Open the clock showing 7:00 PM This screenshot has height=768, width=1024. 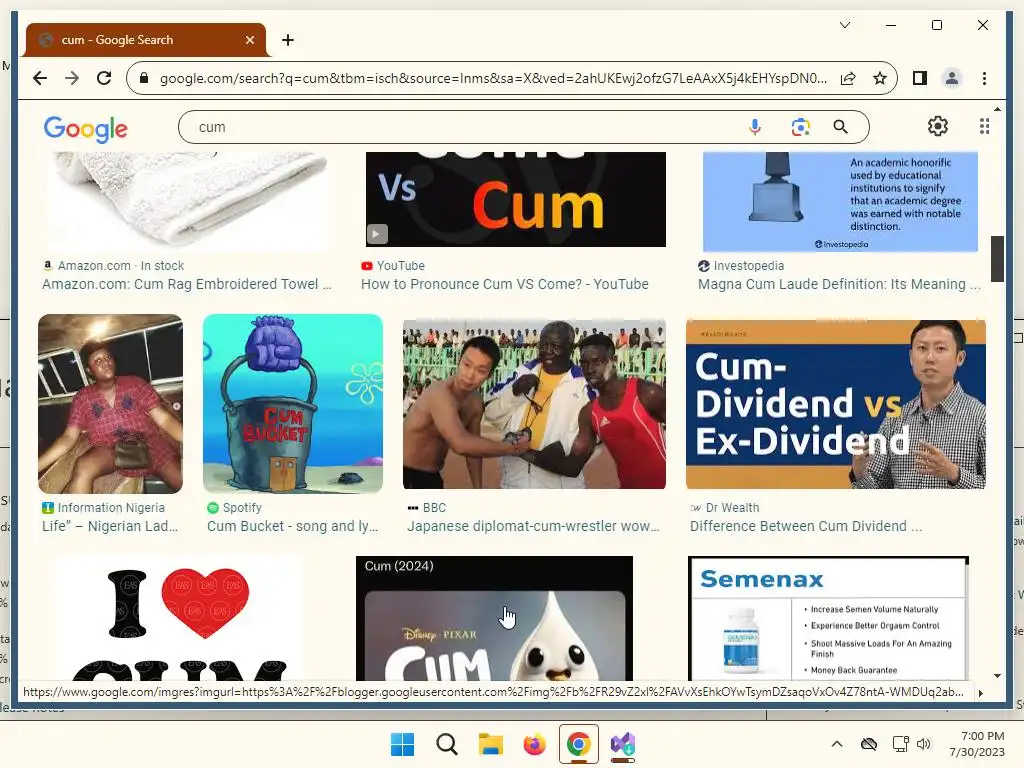click(x=977, y=744)
